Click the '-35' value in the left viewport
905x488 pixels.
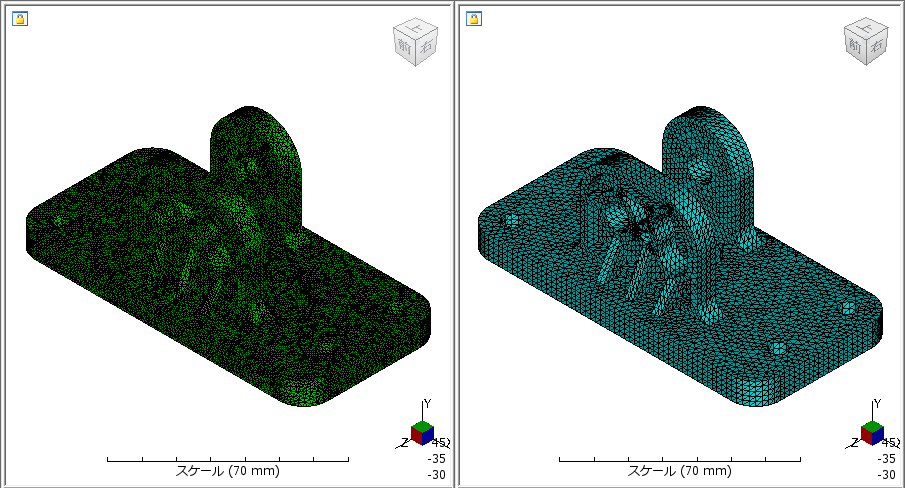[436, 459]
